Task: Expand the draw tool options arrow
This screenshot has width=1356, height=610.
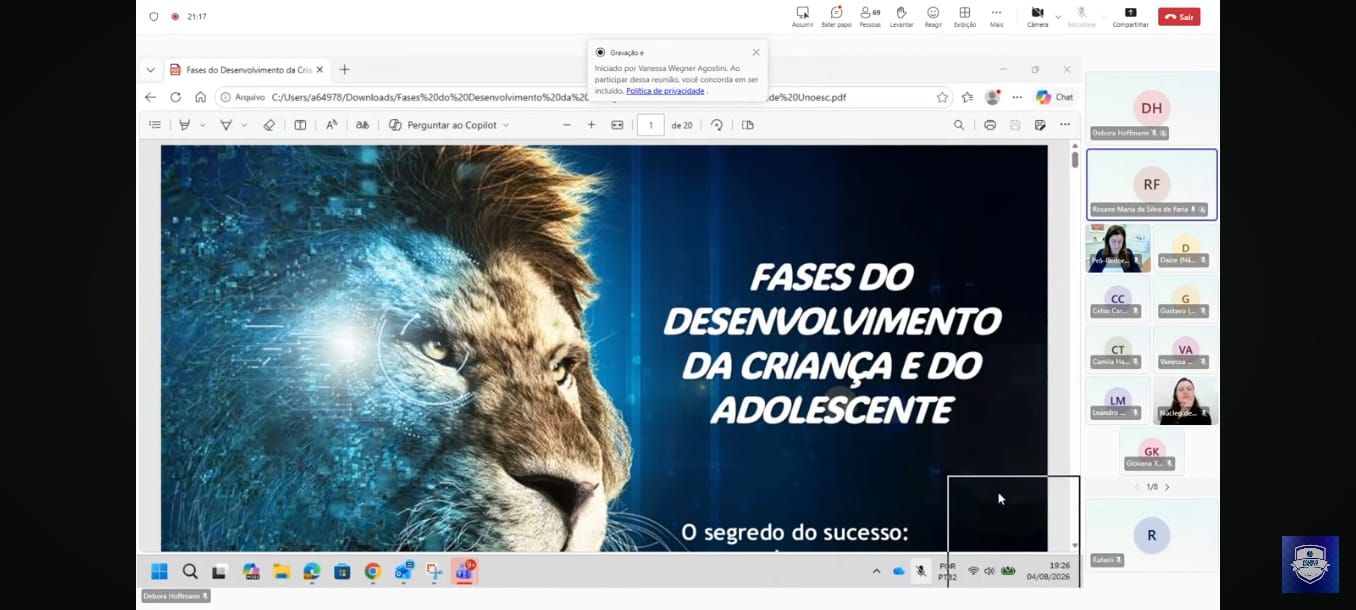Action: pos(244,125)
